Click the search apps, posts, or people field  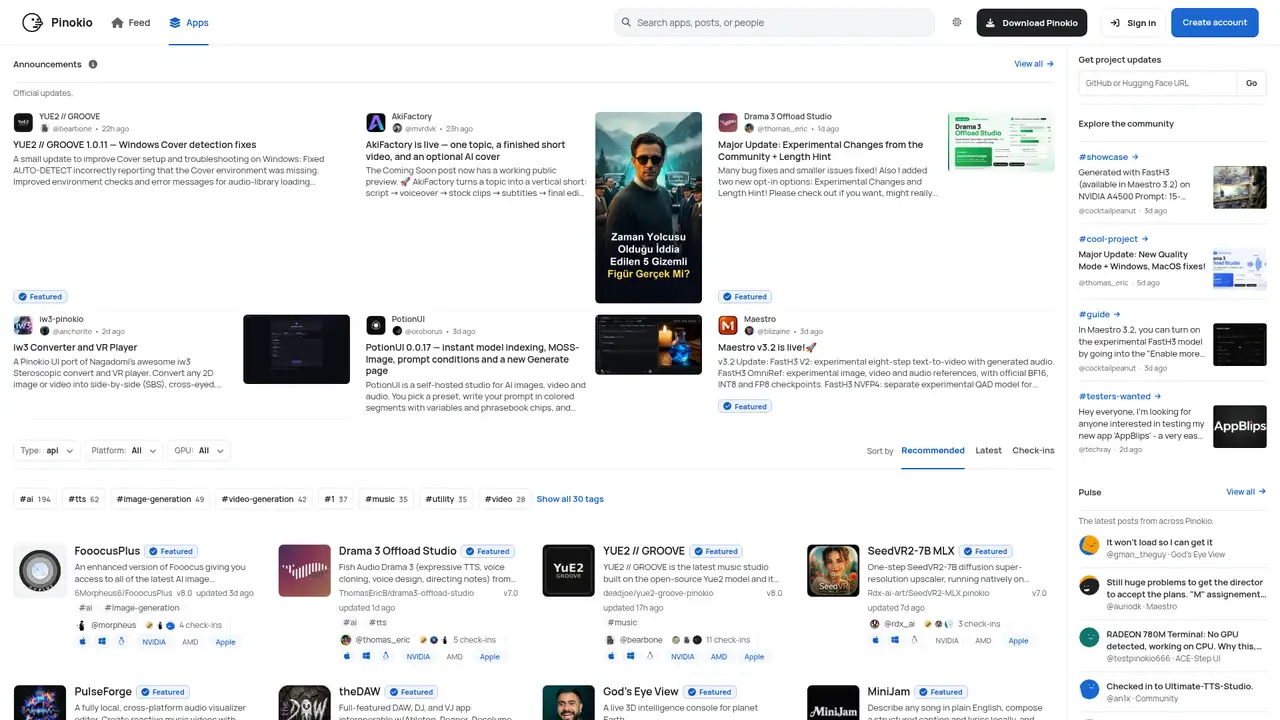click(774, 22)
